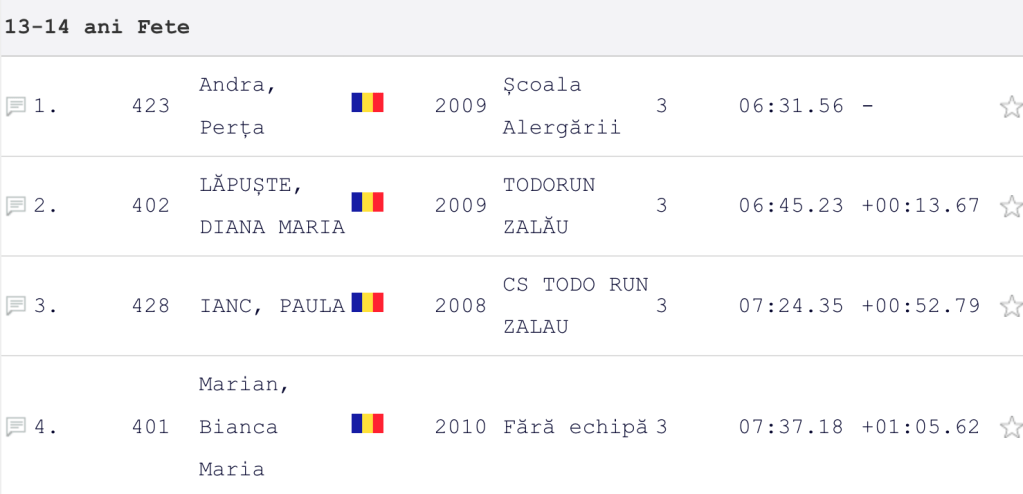Image resolution: width=1023 pixels, height=494 pixels.
Task: Open comment icon for rank 4 row
Action: coord(15,427)
